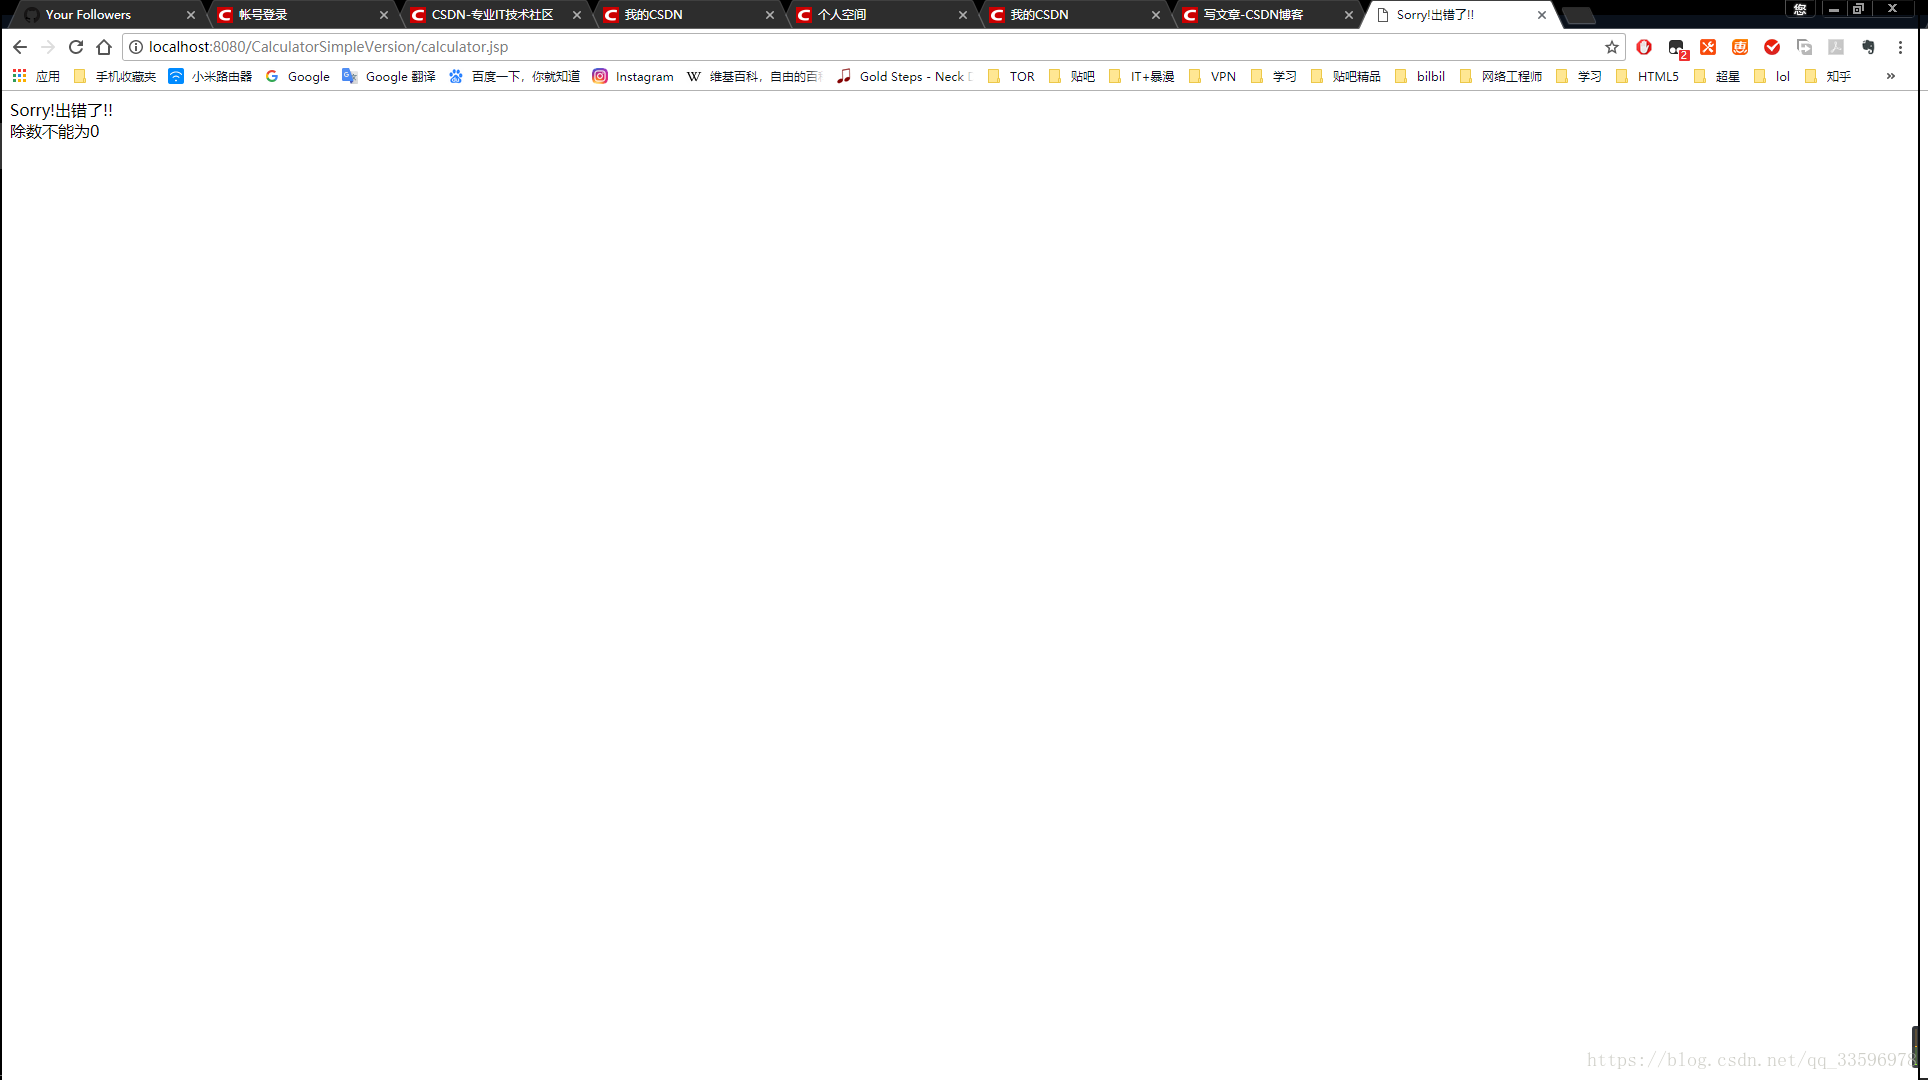Open the TOR bookmark folder
This screenshot has width=1928, height=1080.
(1011, 76)
